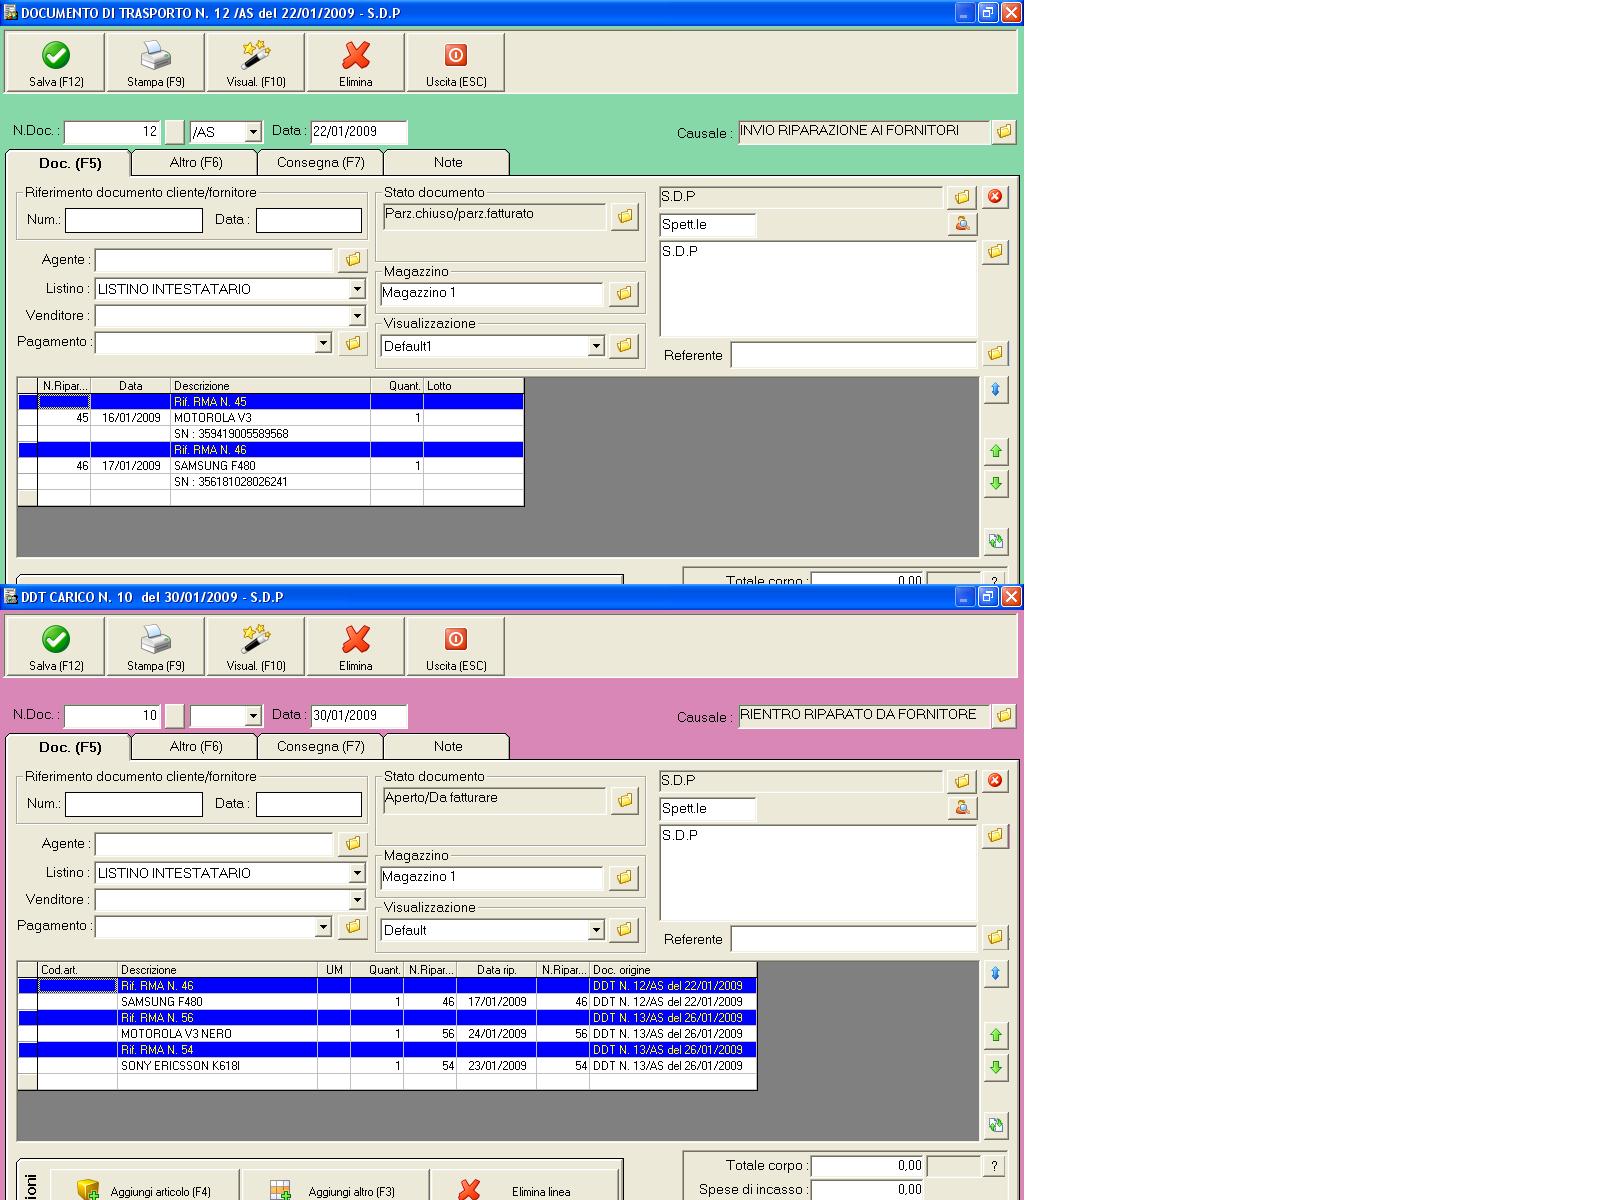Switch to Altro (F6) tab in DDT Carico window

(196, 746)
